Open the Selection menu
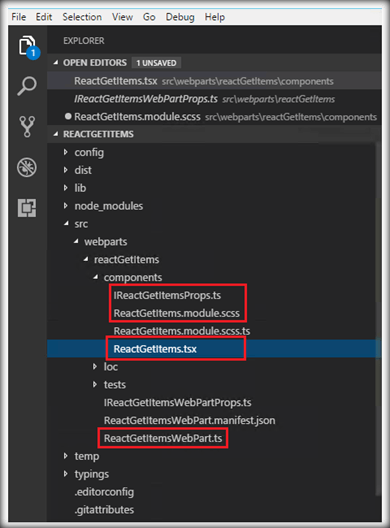390x528 pixels. pos(82,17)
